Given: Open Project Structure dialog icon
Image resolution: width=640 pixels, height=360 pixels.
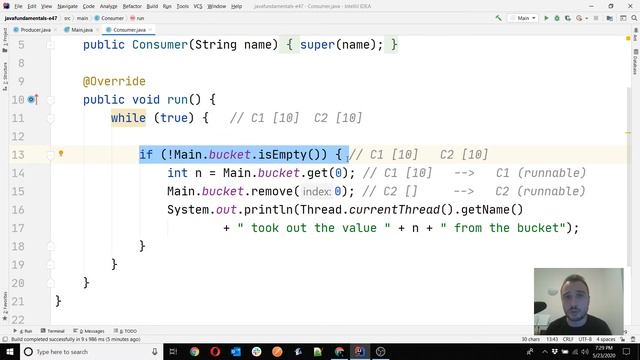Looking at the screenshot, I should click(609, 18).
